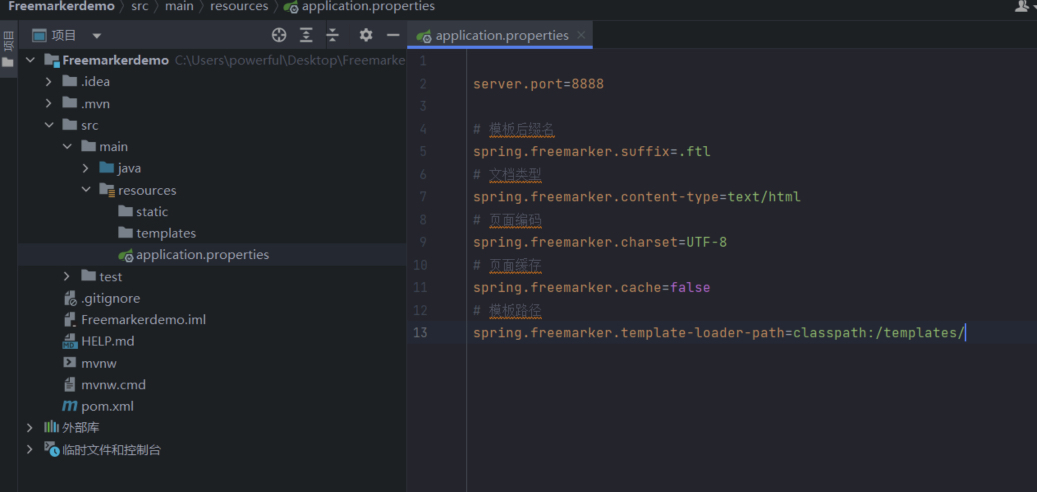Expand 临时文件和控制台 node

pos(30,450)
